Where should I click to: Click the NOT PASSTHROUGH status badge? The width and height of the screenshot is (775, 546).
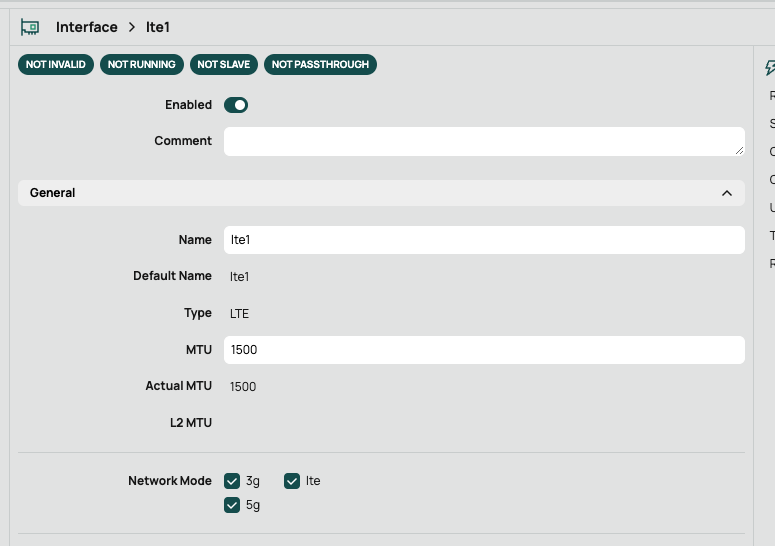tap(320, 65)
